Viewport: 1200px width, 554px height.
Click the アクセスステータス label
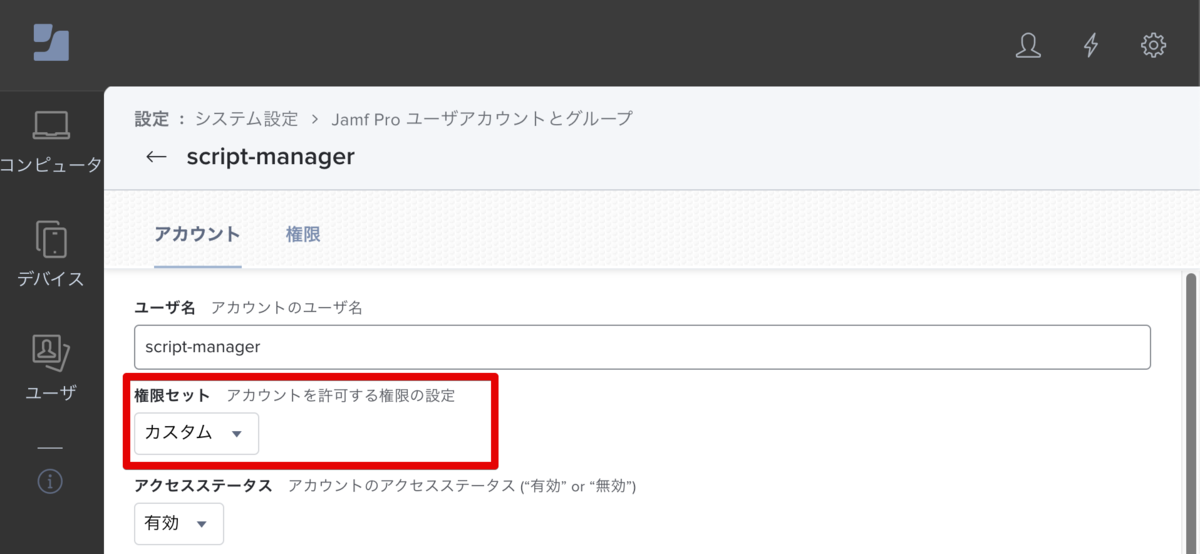point(203,486)
